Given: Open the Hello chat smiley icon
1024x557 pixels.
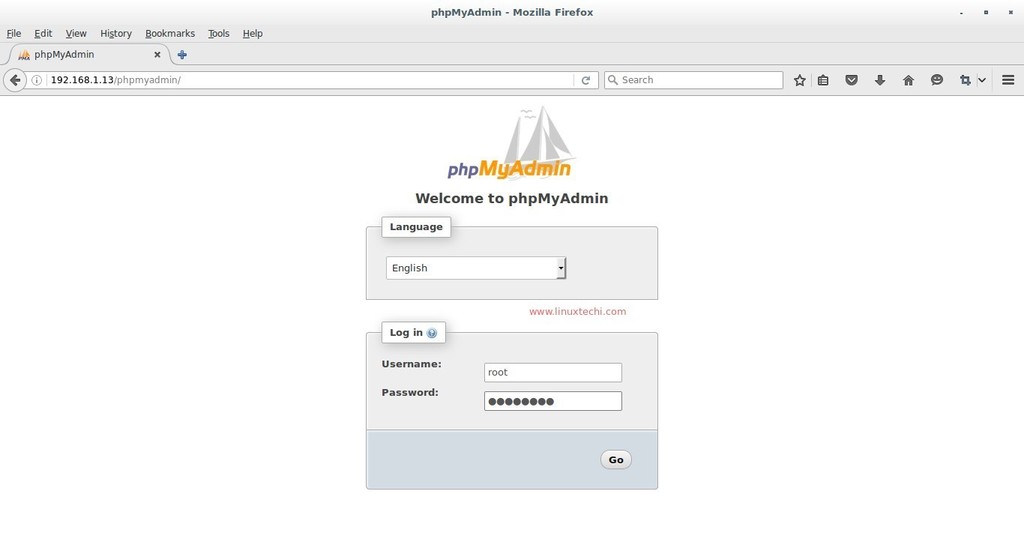Looking at the screenshot, I should tap(937, 80).
